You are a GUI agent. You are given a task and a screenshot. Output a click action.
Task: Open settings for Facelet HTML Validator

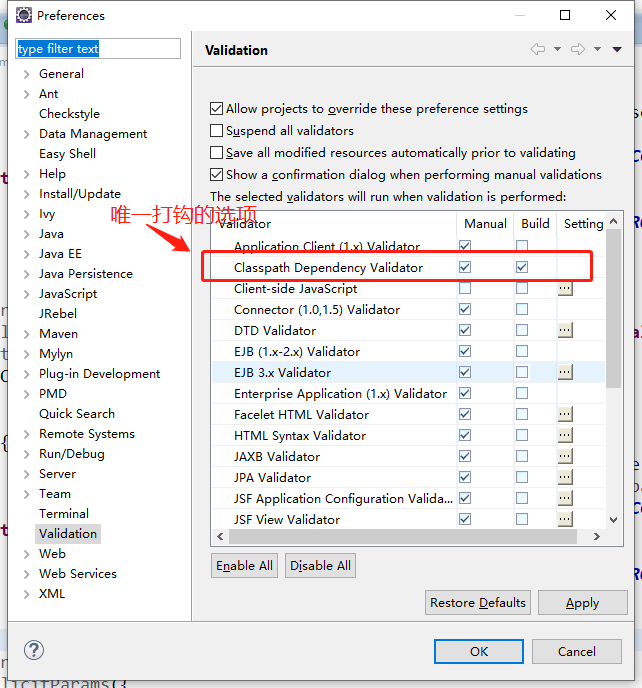[565, 414]
